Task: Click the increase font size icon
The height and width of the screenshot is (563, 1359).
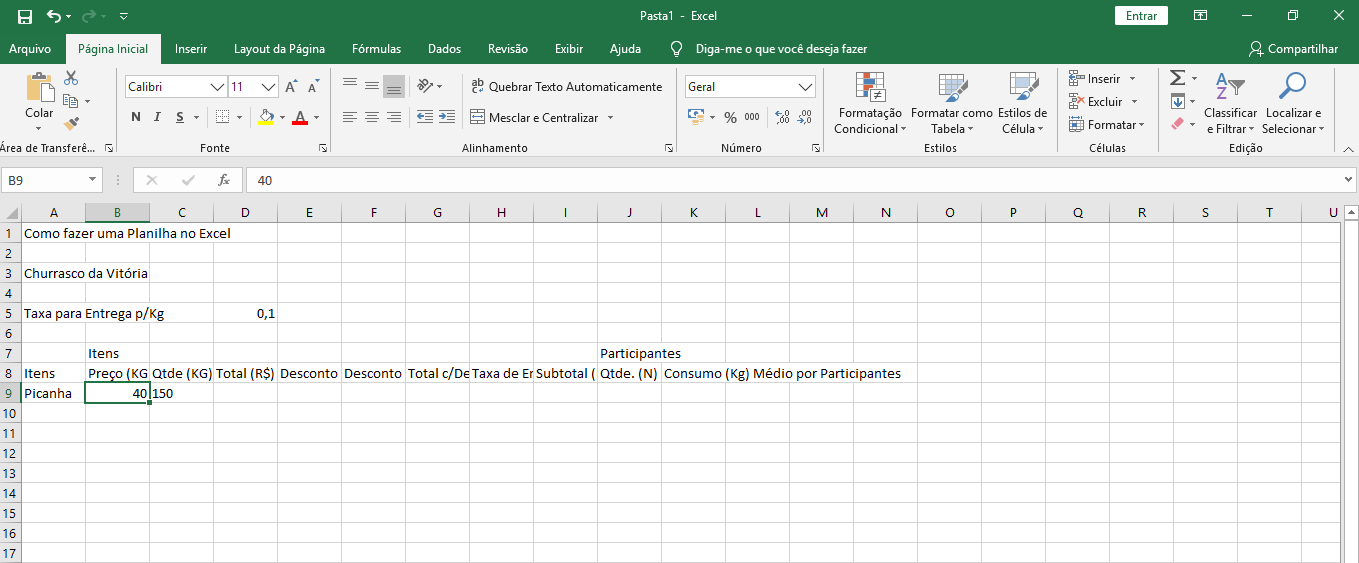Action: coord(292,87)
